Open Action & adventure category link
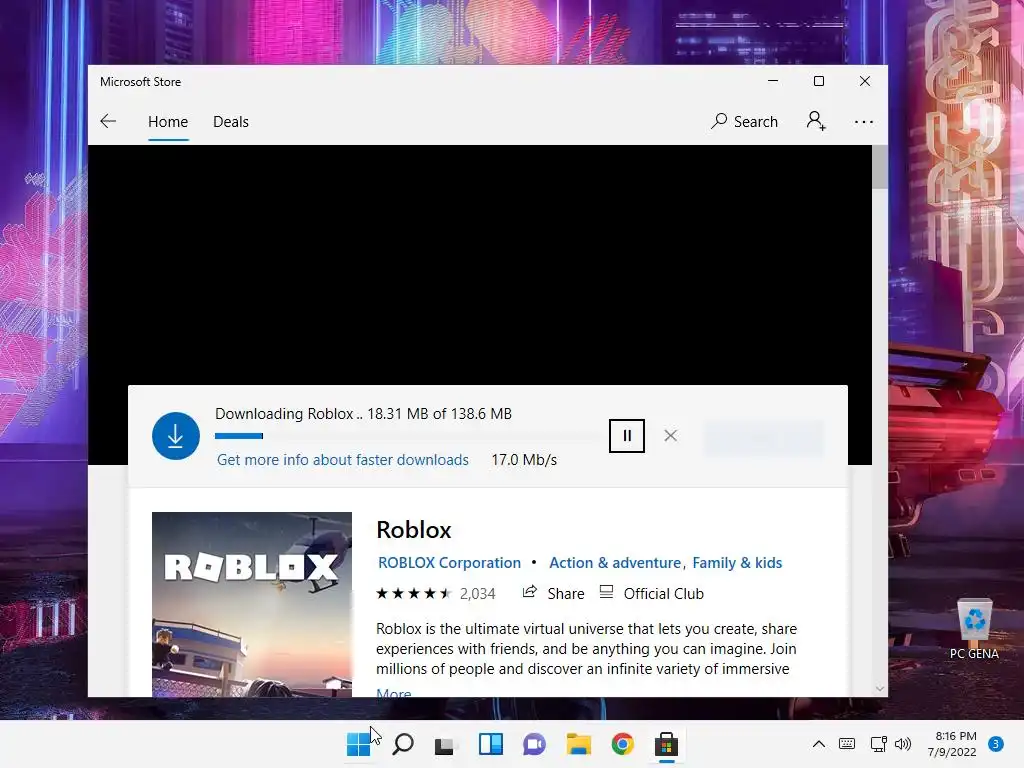The height and width of the screenshot is (768, 1024). click(x=615, y=563)
